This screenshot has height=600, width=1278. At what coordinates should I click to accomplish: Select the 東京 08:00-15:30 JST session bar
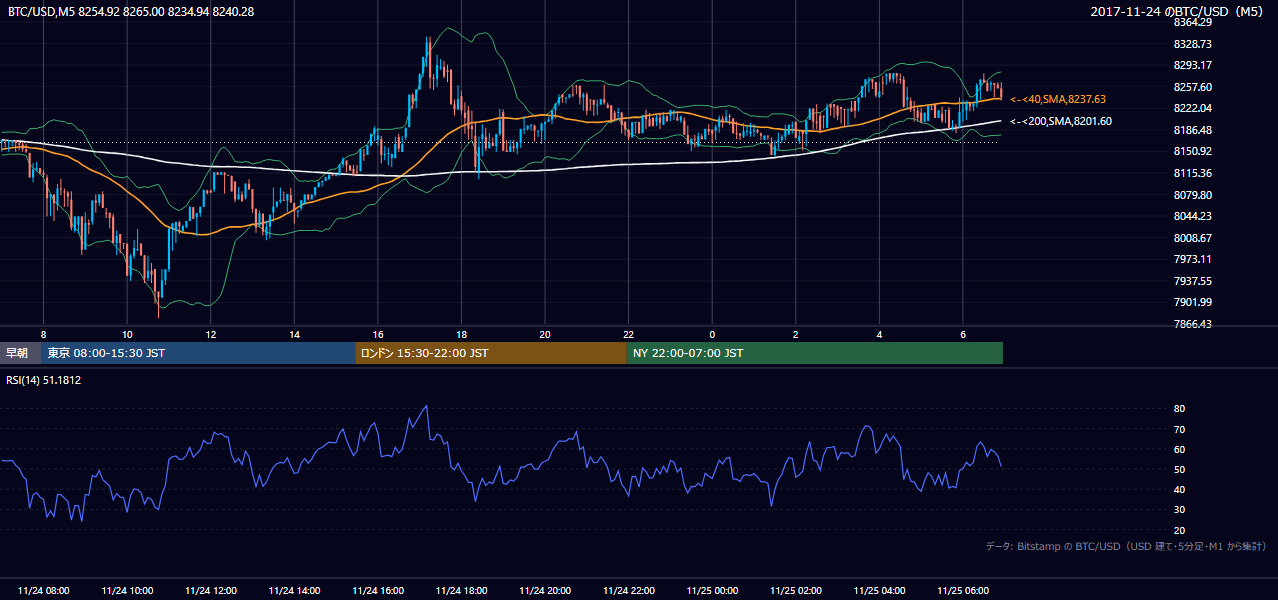(x=198, y=353)
